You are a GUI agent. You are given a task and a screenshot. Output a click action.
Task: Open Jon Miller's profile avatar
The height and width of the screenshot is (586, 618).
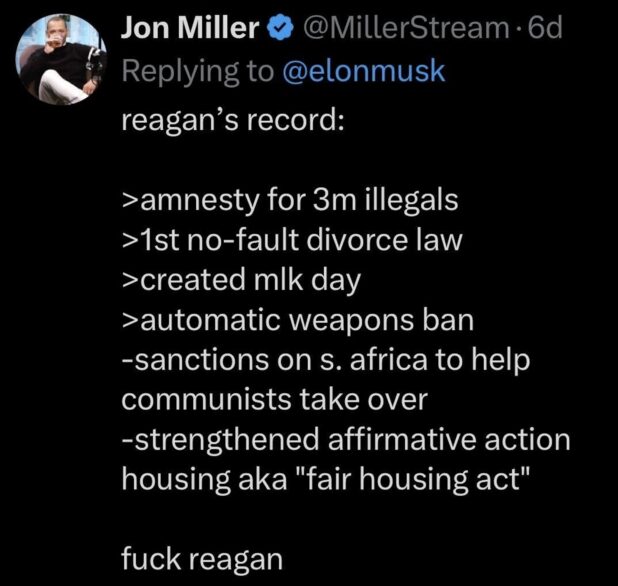(x=59, y=62)
